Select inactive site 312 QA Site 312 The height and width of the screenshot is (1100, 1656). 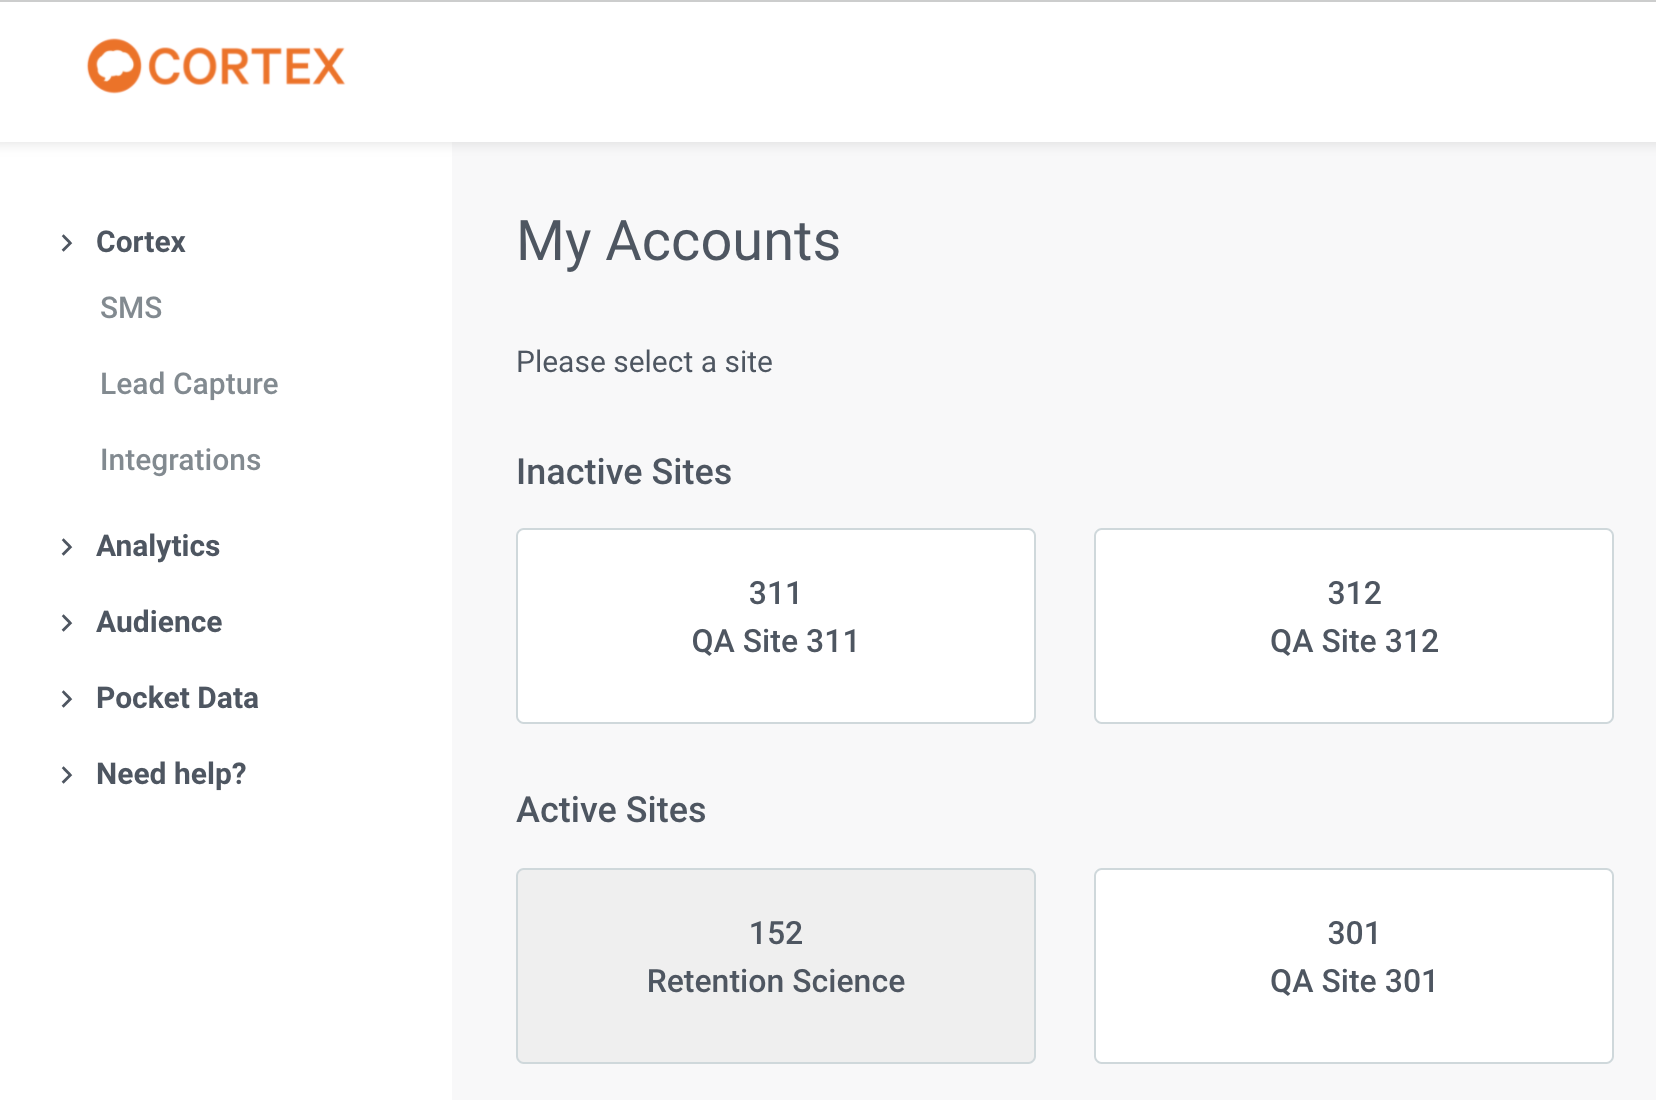[x=1354, y=626]
